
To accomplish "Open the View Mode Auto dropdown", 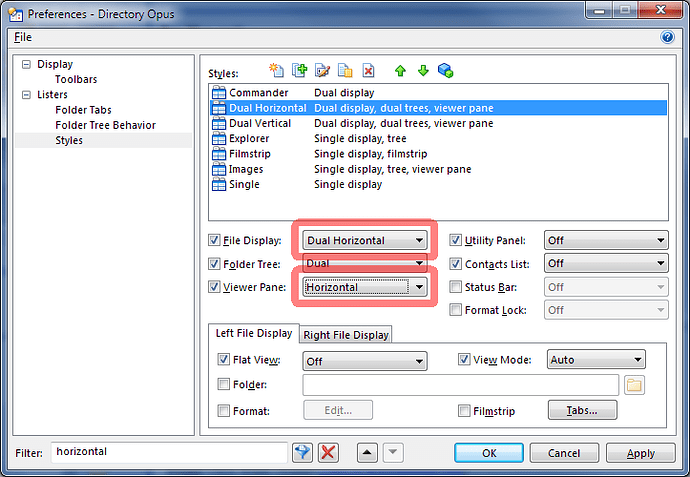I will [x=596, y=360].
